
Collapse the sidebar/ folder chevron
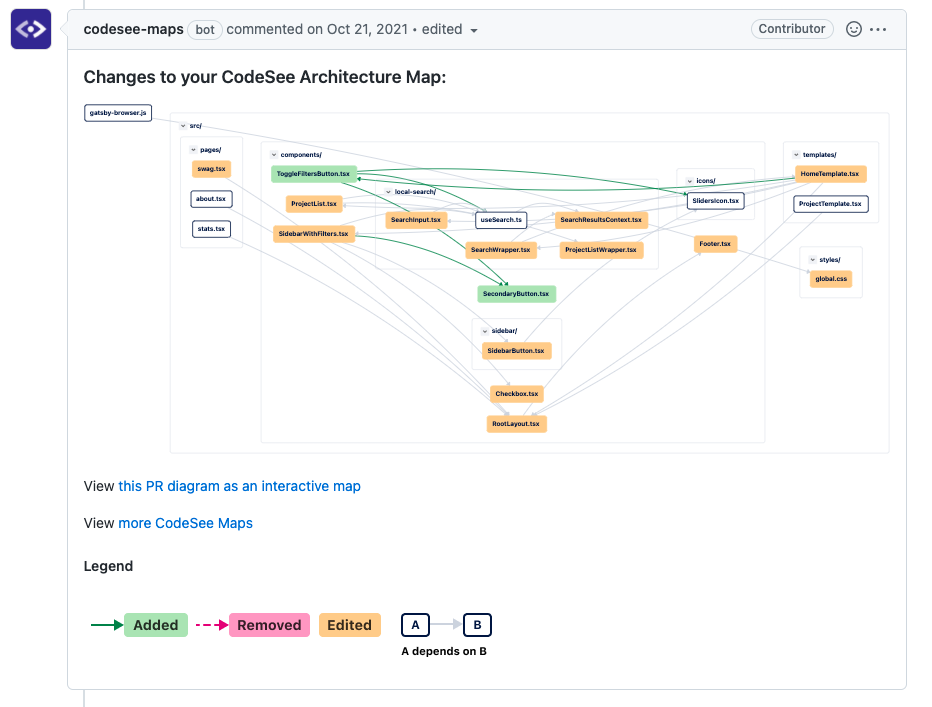[x=485, y=331]
